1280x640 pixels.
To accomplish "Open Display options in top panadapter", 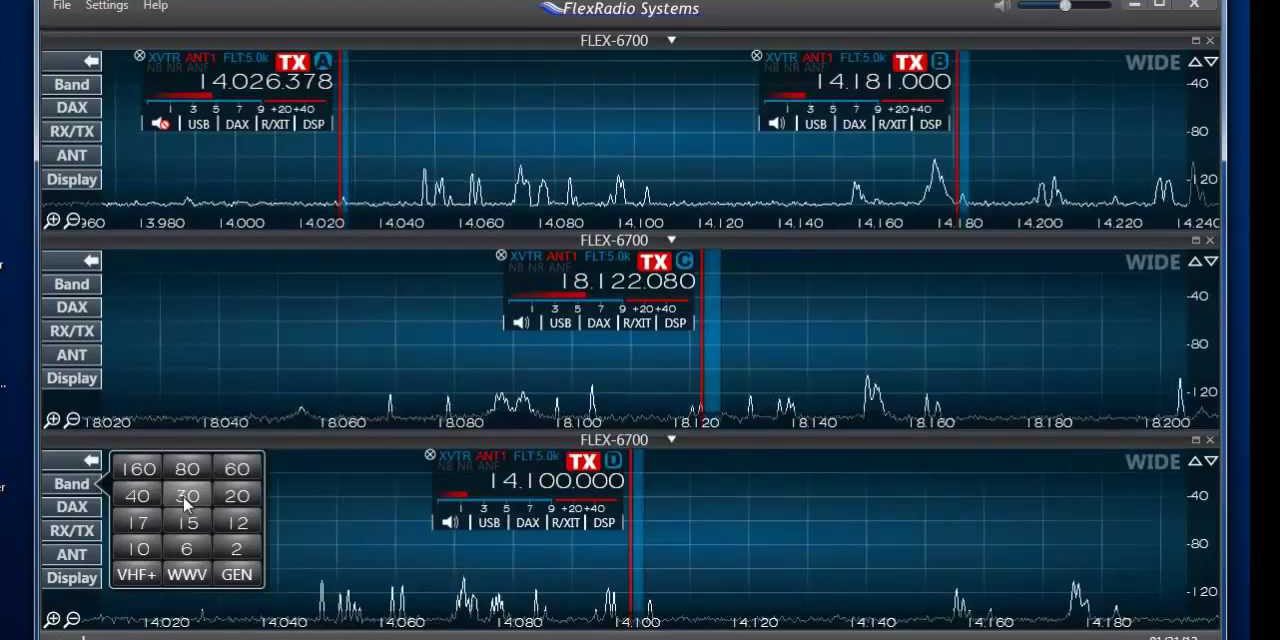I will (x=72, y=180).
